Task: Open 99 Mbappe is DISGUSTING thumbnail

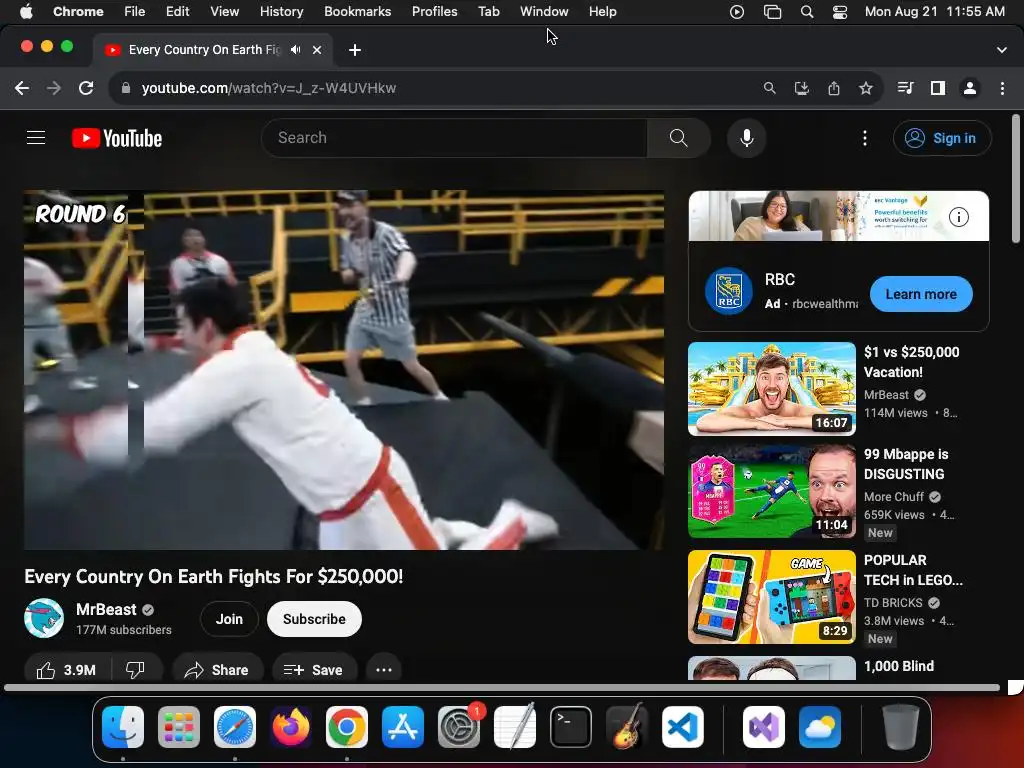Action: (x=772, y=492)
